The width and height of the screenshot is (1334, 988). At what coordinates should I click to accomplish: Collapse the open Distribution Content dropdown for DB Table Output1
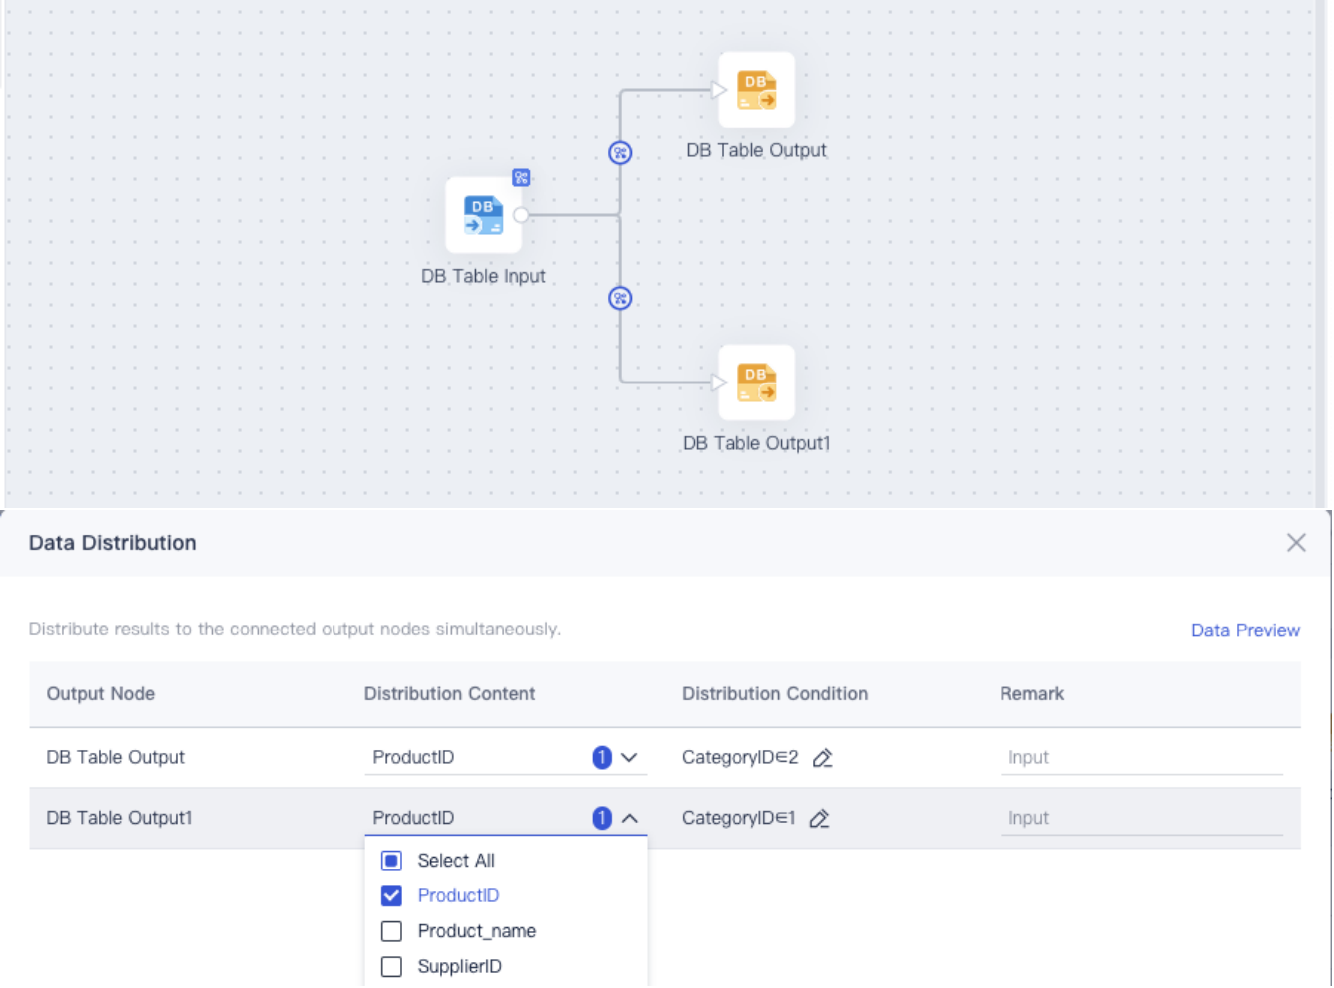[x=629, y=817]
